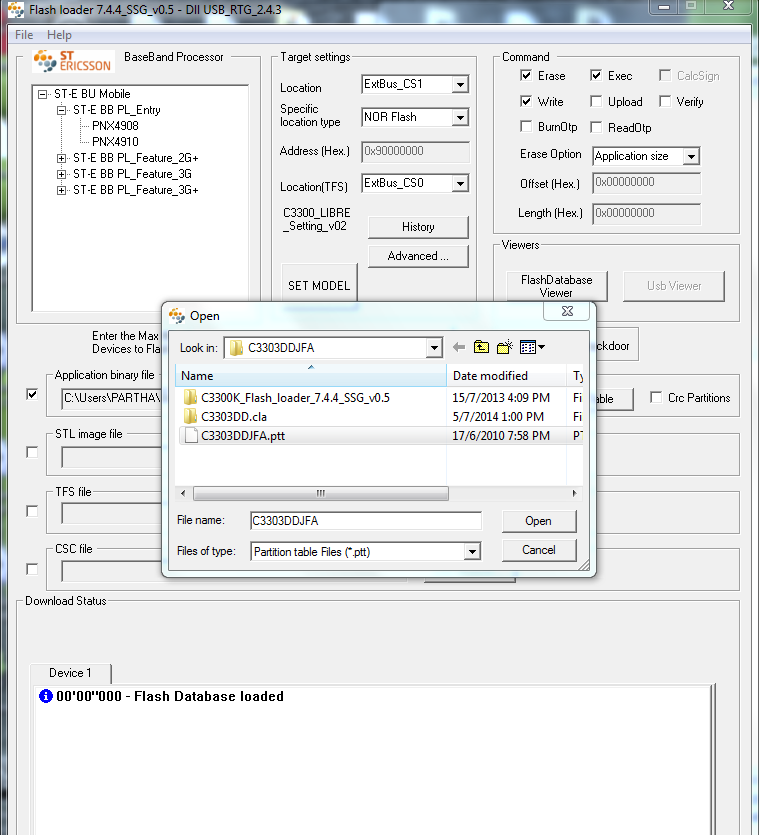
Task: Click the Open button in dialog
Action: 538,521
